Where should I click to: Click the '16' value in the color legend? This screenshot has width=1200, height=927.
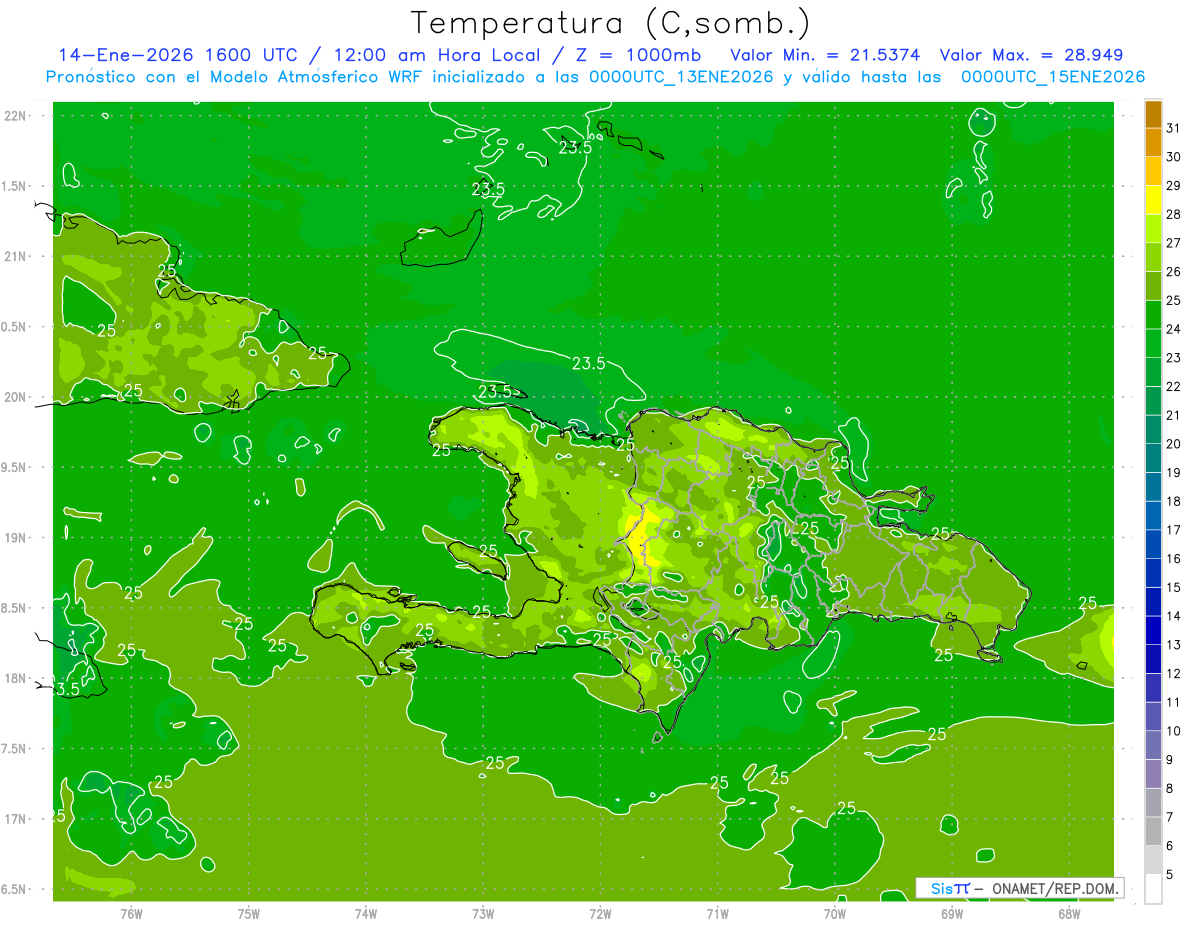pos(1174,558)
